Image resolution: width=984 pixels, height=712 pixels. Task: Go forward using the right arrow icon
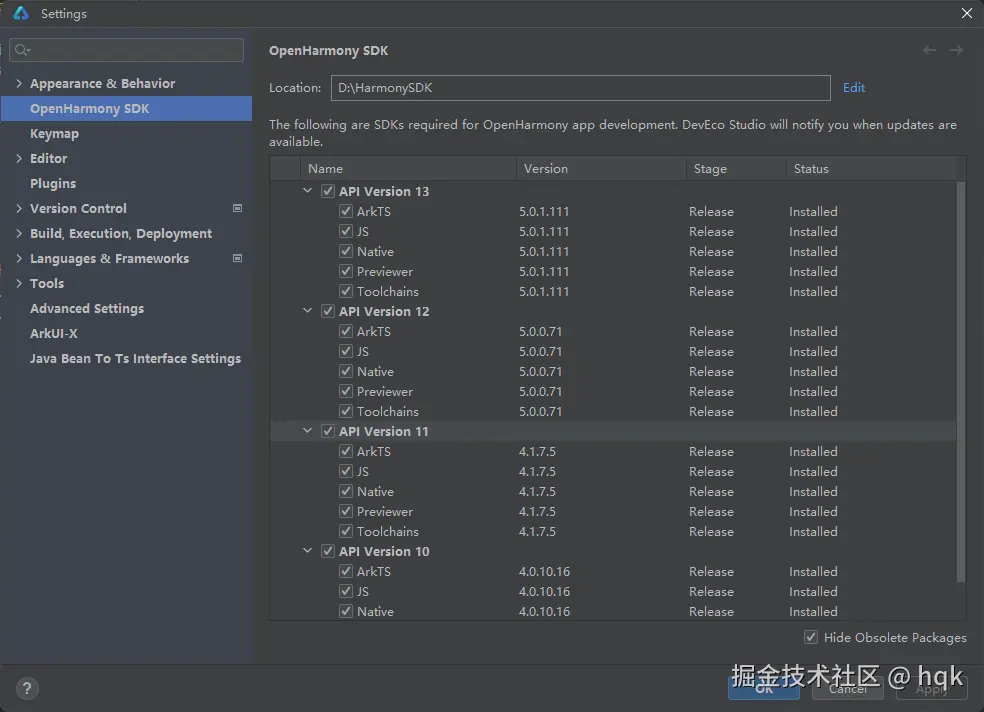[x=956, y=50]
